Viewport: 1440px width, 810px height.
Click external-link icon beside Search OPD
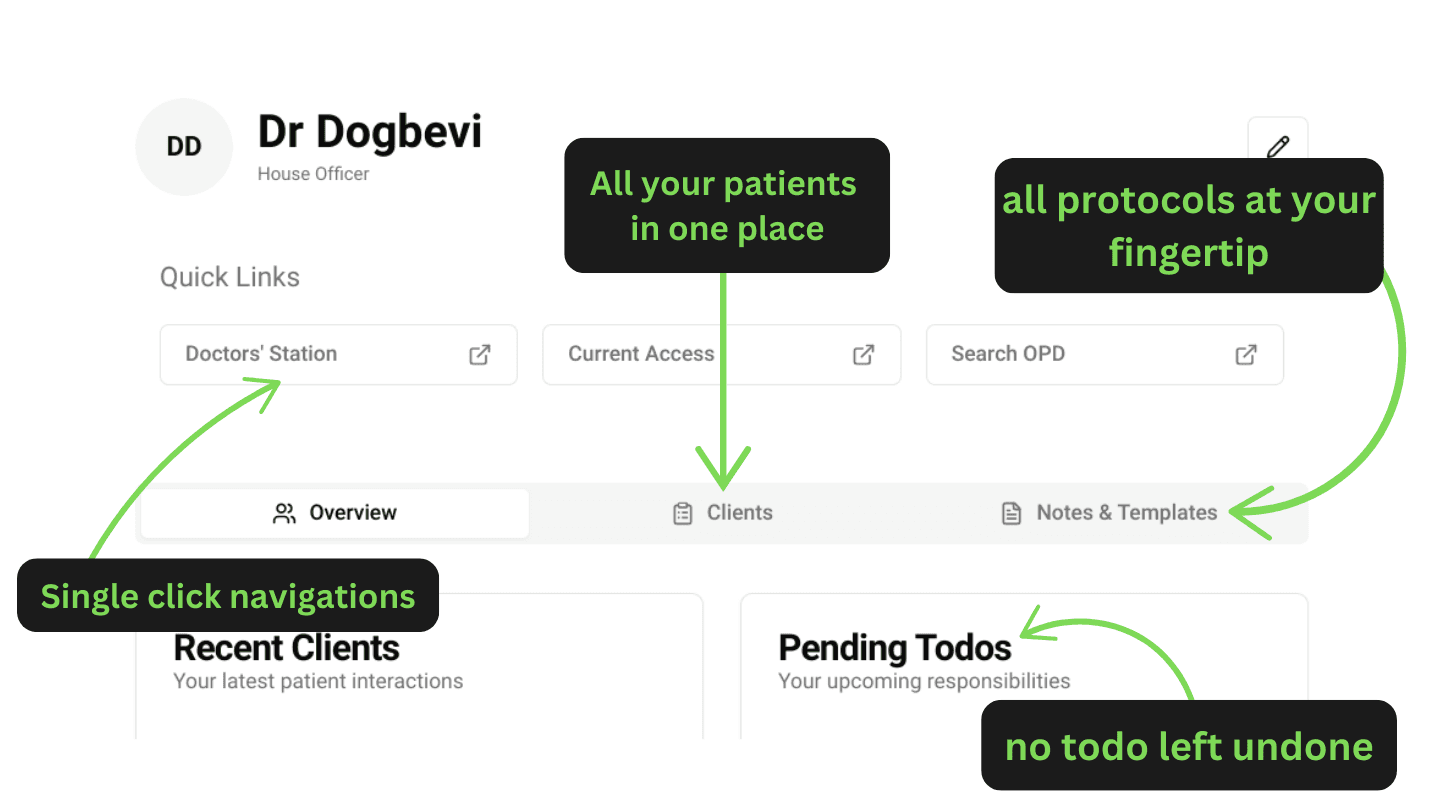click(x=1246, y=354)
